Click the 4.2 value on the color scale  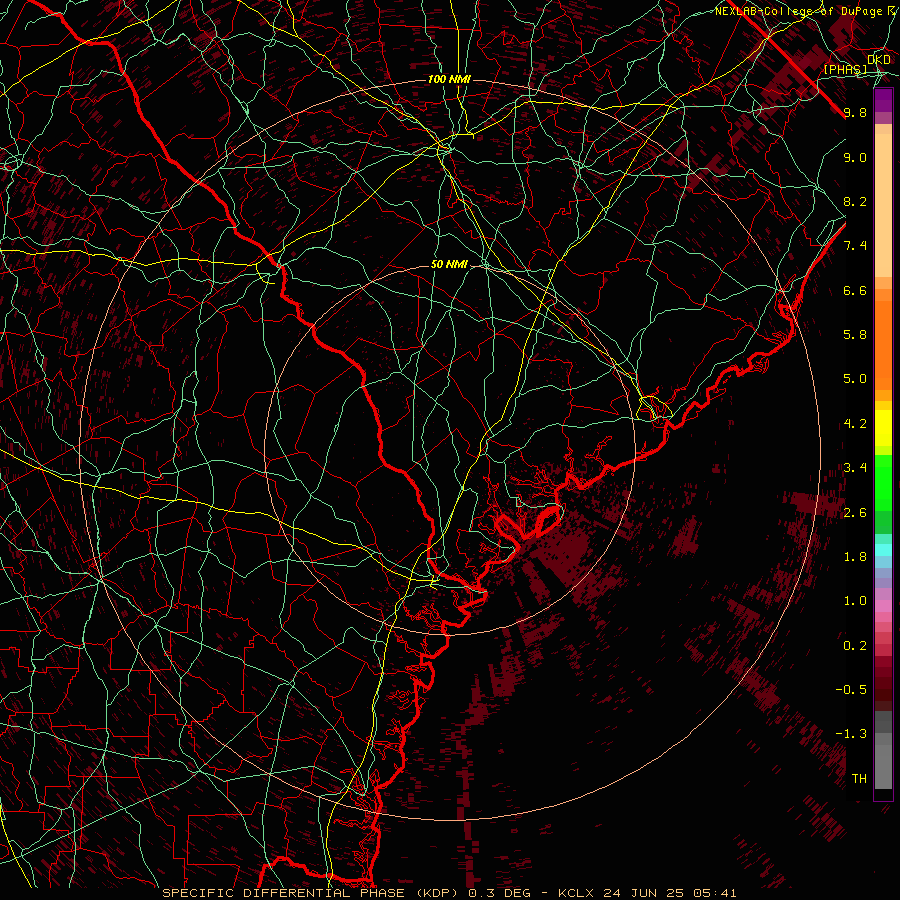855,424
